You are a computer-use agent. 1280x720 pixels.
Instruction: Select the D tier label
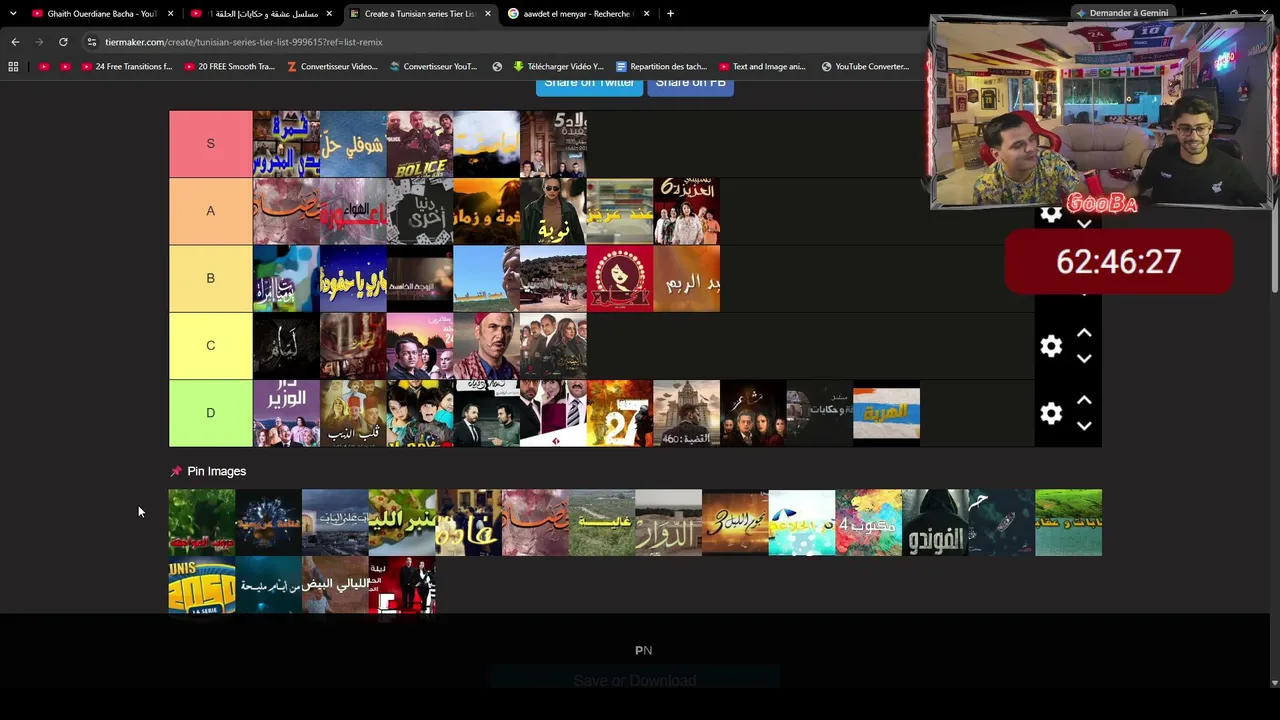pyautogui.click(x=210, y=412)
